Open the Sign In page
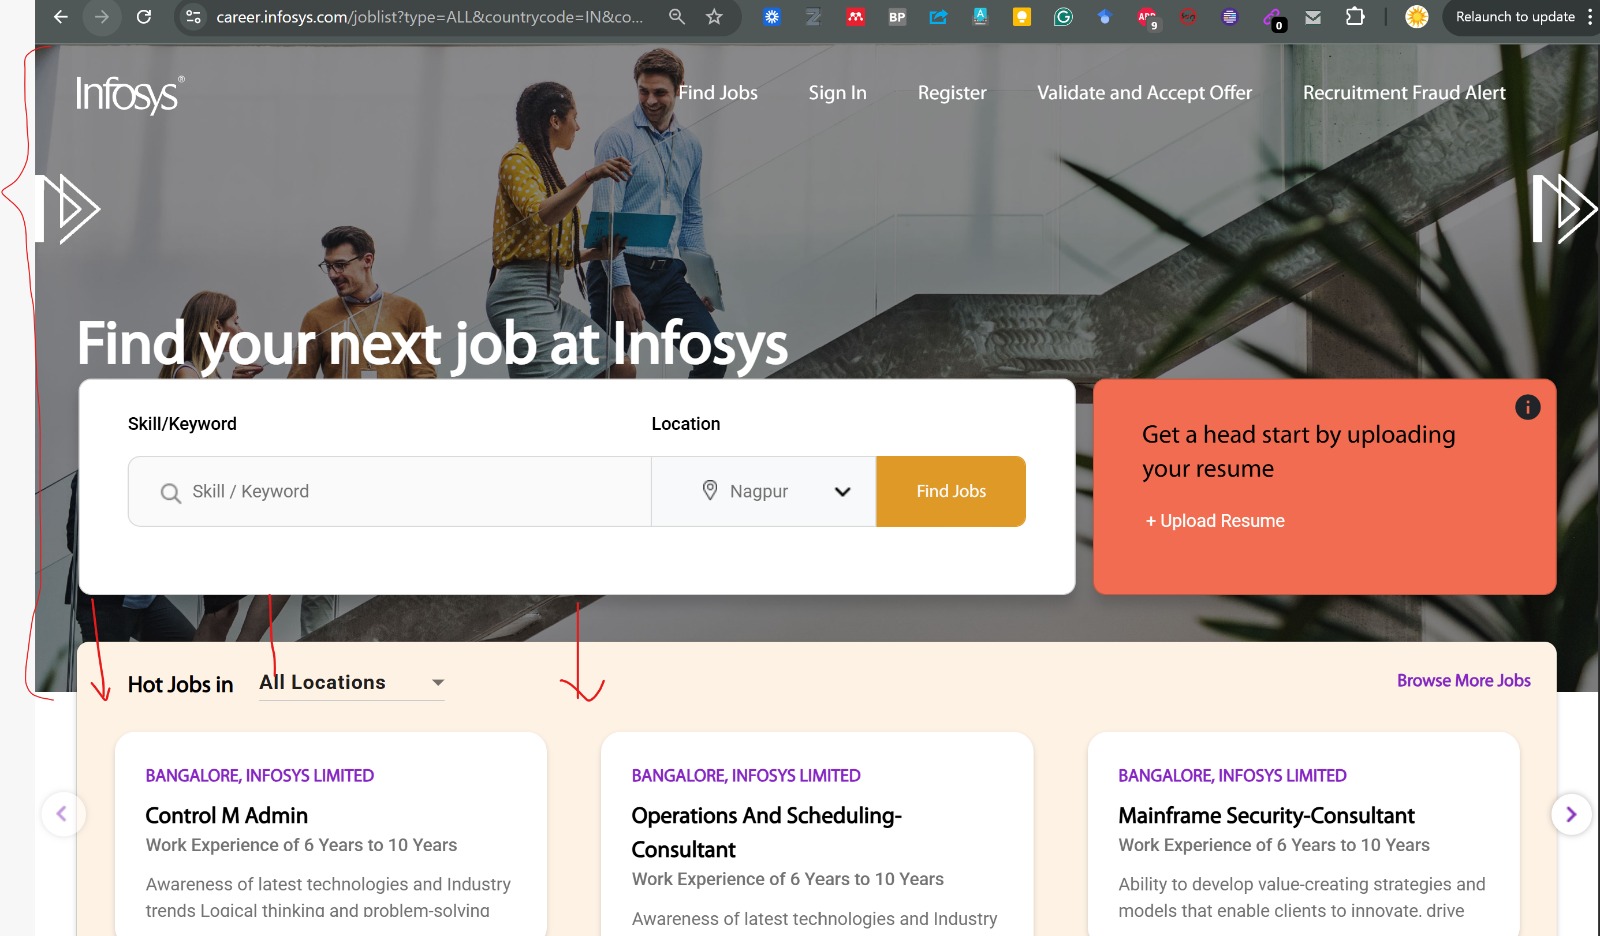1600x936 pixels. tap(838, 93)
